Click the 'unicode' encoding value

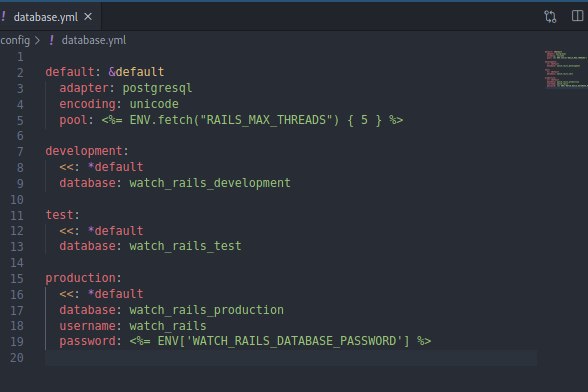[154, 104]
